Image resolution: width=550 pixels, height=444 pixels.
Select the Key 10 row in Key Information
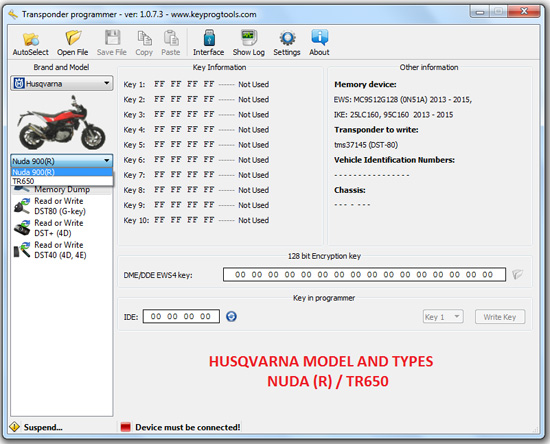click(196, 220)
